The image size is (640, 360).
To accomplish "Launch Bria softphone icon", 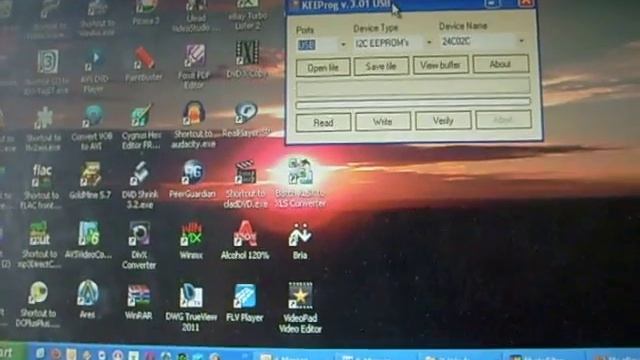I will (300, 241).
